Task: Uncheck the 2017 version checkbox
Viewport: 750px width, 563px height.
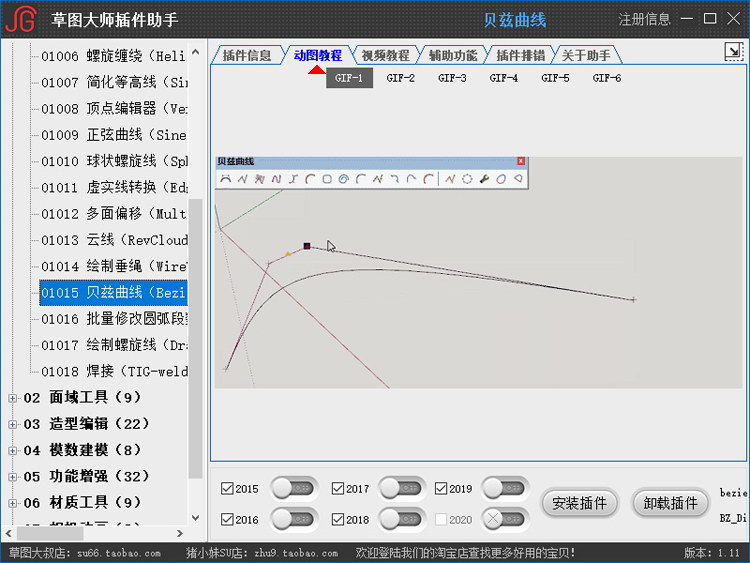Action: tap(338, 488)
